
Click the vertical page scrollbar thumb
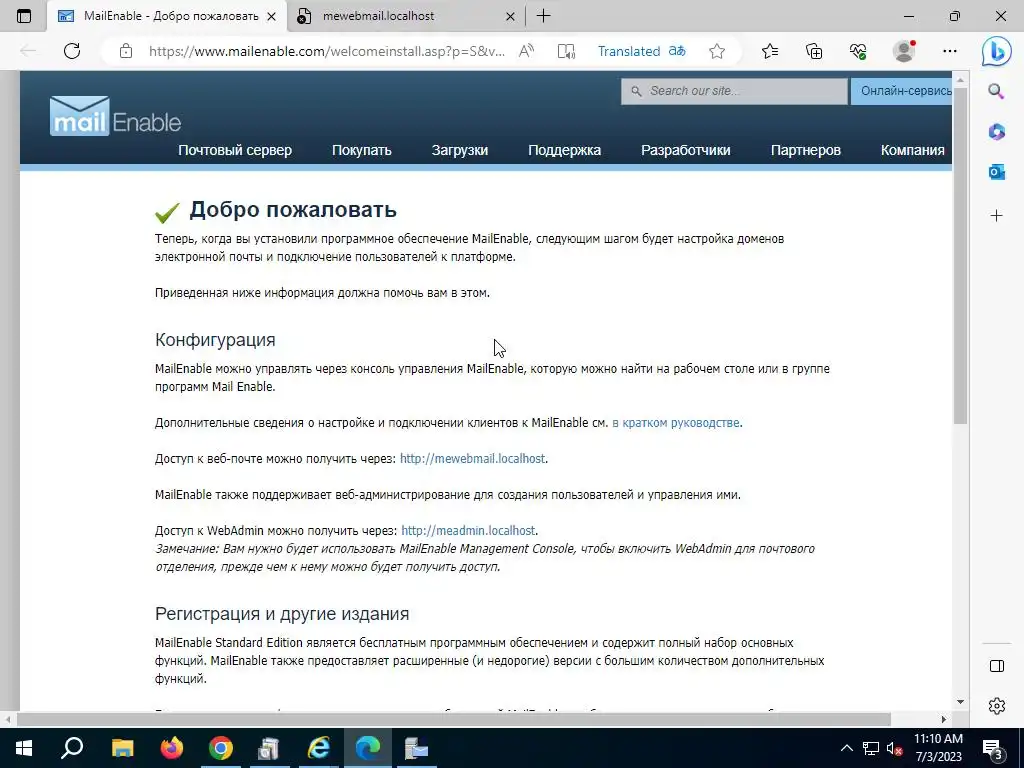960,255
